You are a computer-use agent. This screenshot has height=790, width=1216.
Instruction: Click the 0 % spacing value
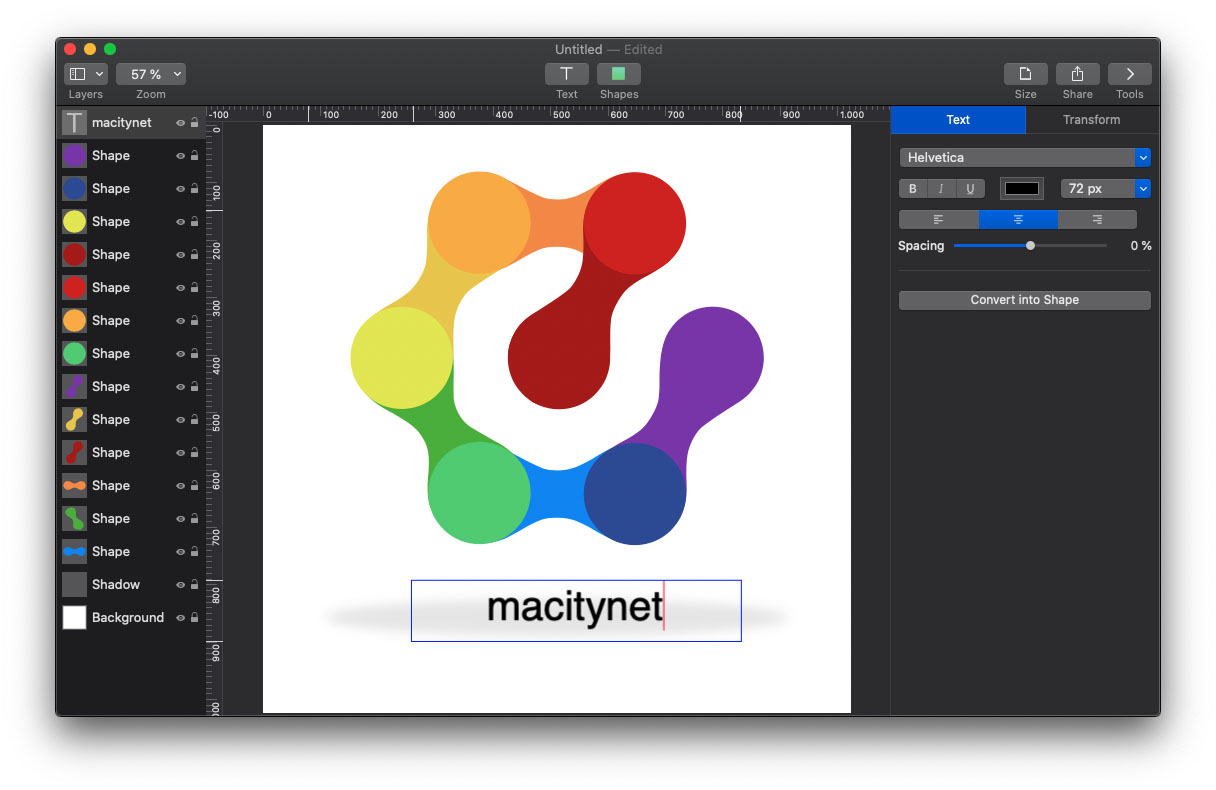pos(1140,246)
